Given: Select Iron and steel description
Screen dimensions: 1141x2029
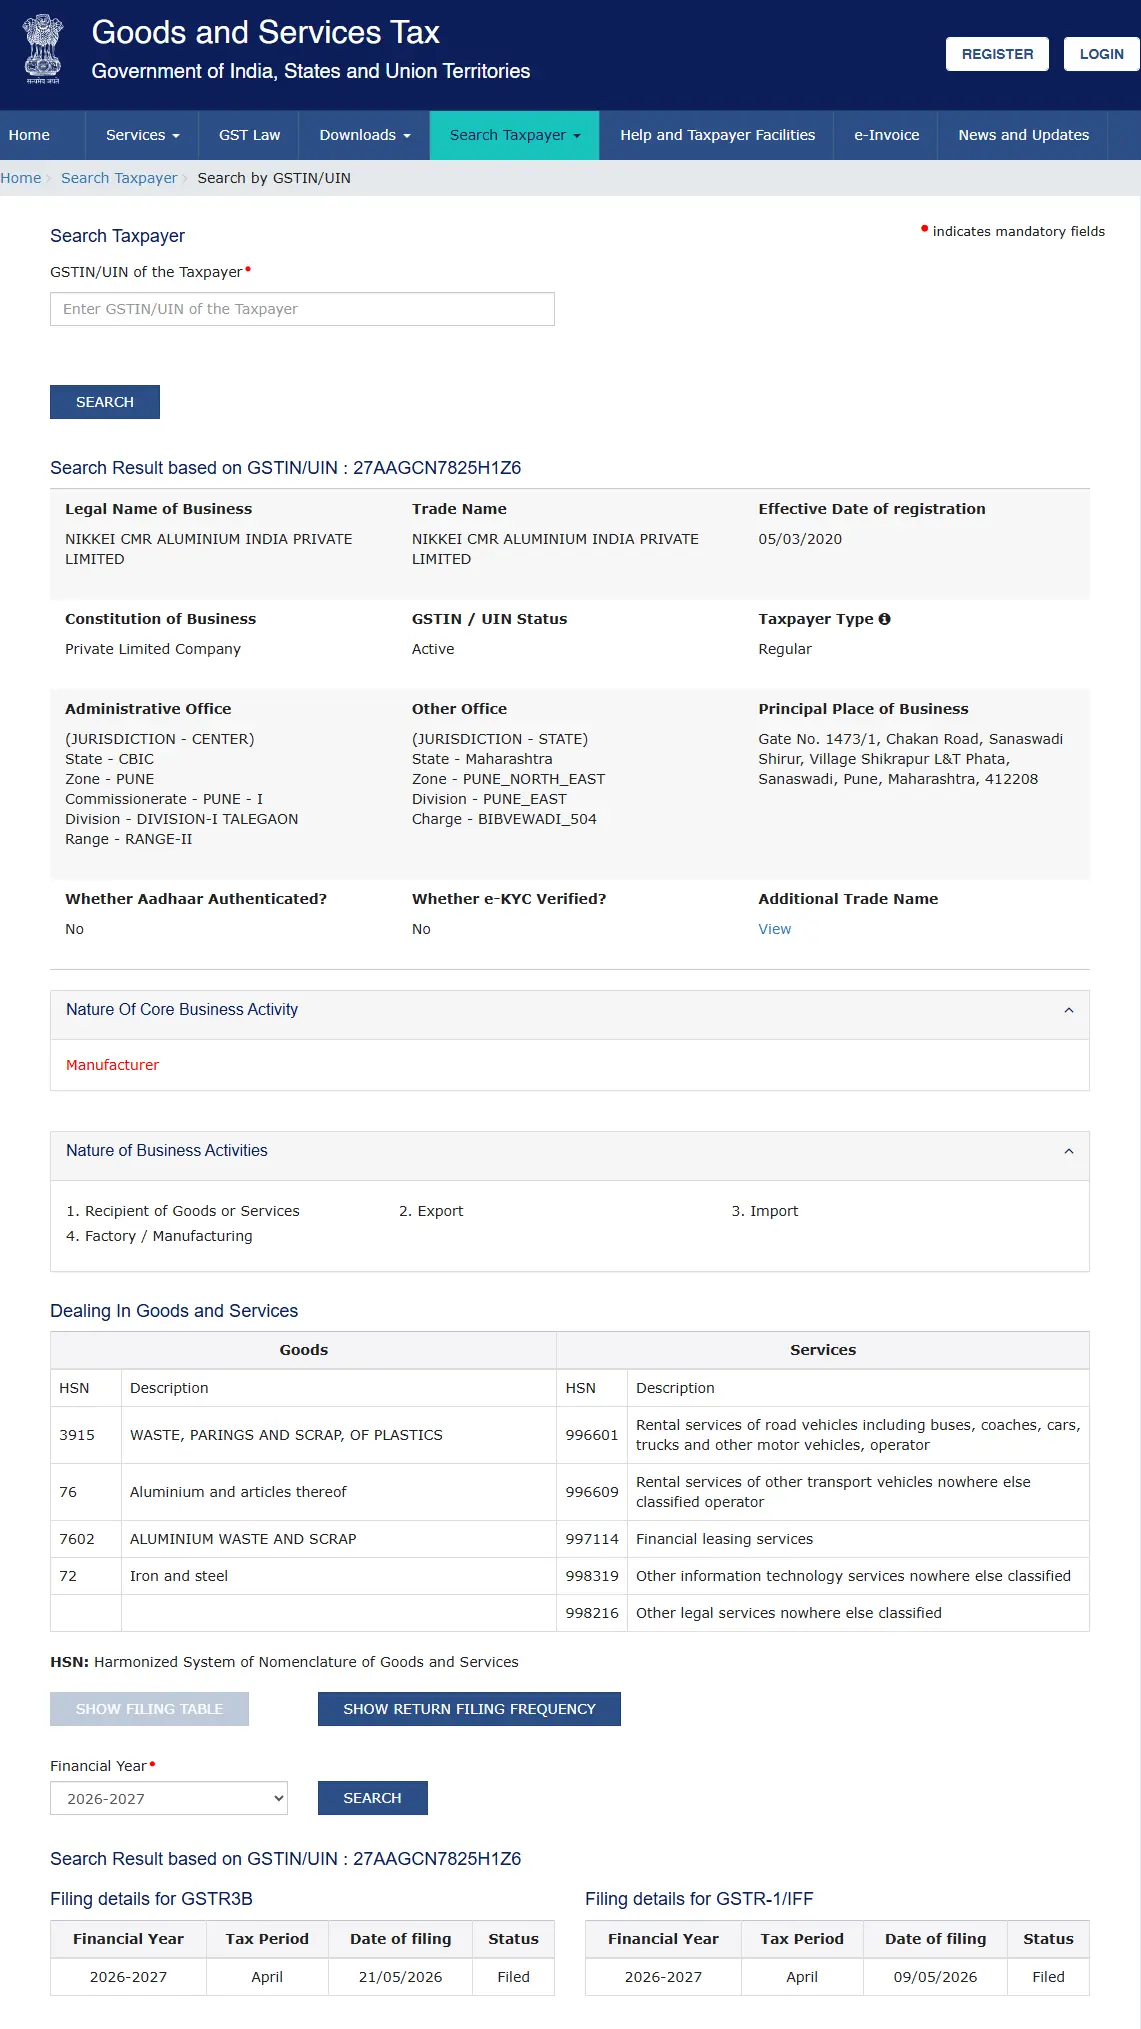Looking at the screenshot, I should [179, 1576].
